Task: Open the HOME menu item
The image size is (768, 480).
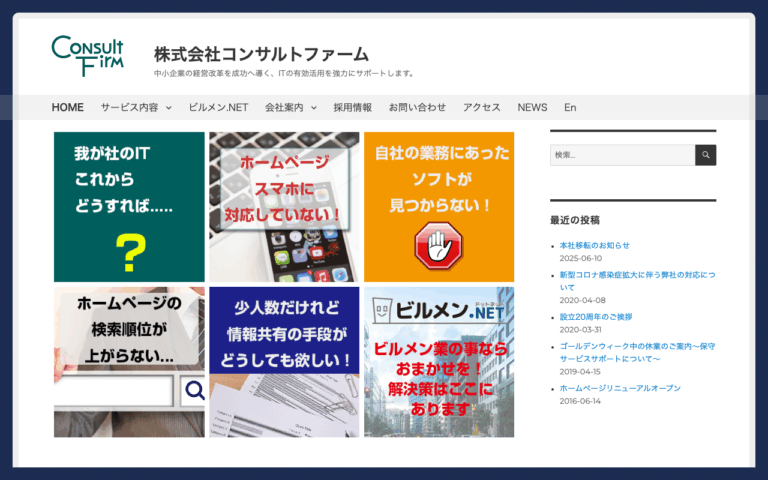Action: click(68, 107)
